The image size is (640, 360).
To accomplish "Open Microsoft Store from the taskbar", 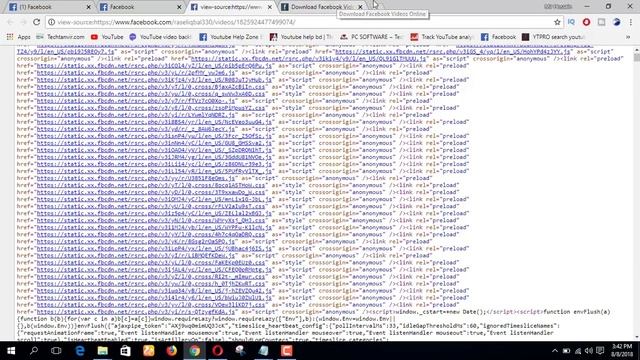I will (125, 351).
